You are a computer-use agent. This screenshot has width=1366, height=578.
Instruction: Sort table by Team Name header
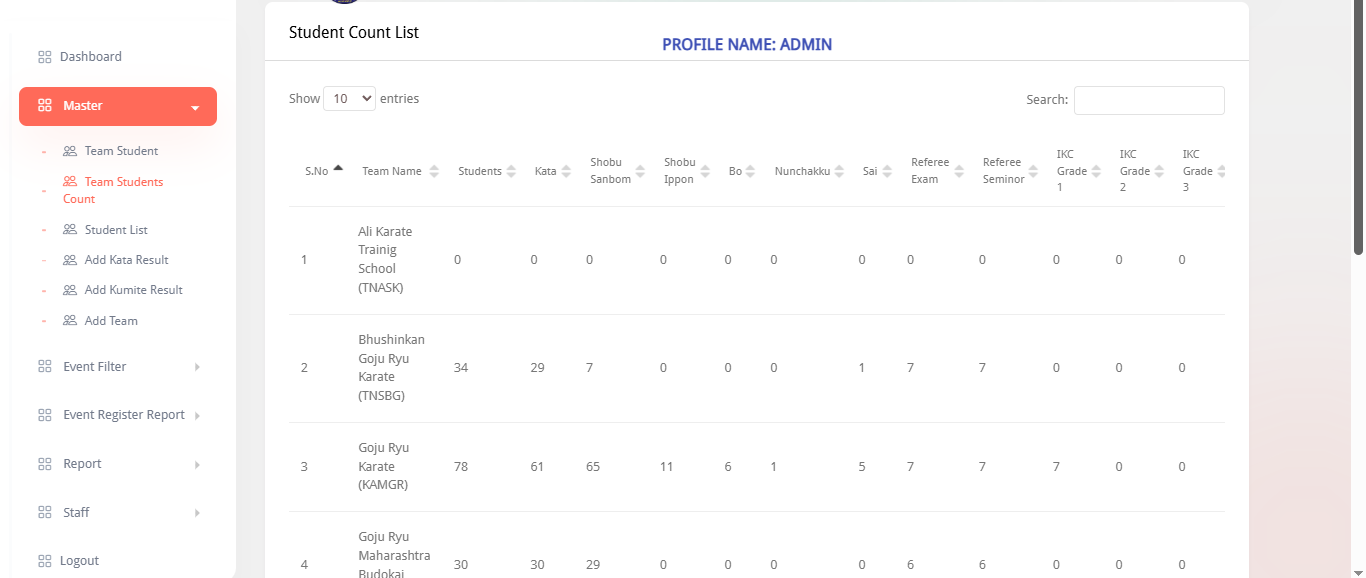point(392,171)
